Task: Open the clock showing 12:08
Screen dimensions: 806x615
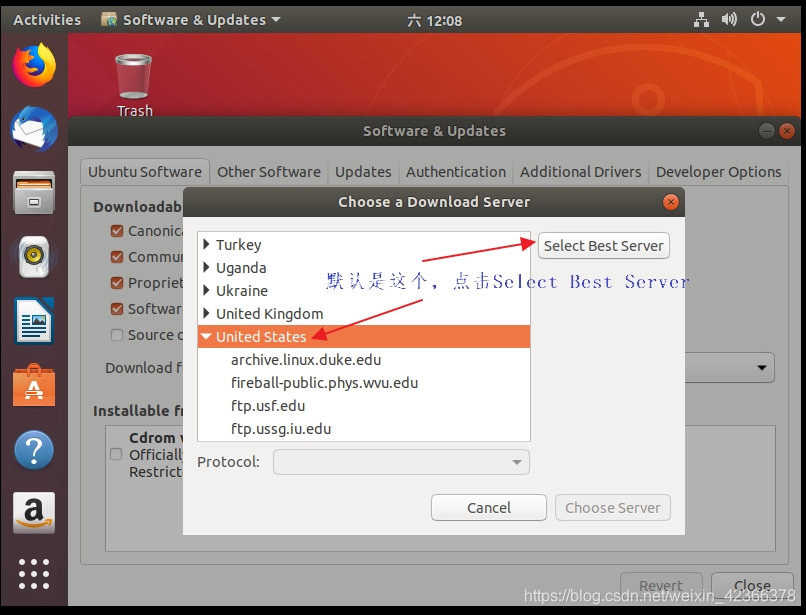Action: 435,21
